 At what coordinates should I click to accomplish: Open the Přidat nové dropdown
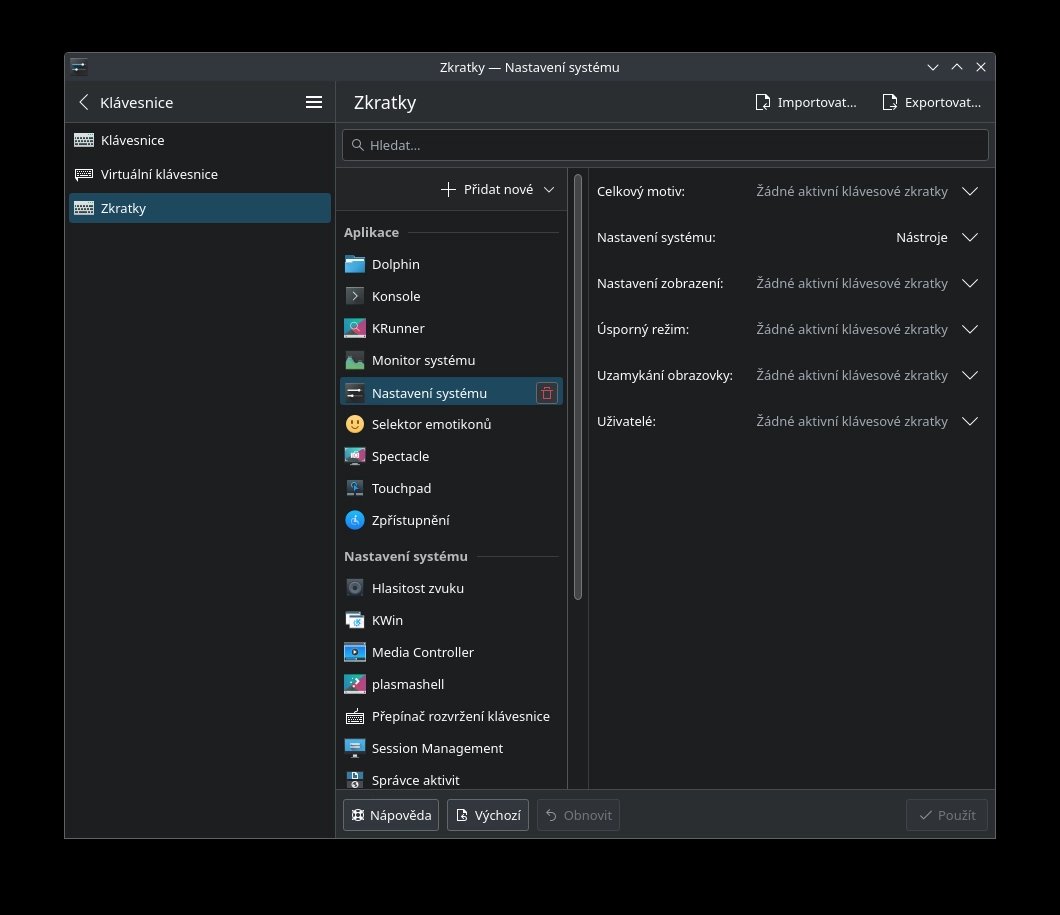click(x=497, y=189)
